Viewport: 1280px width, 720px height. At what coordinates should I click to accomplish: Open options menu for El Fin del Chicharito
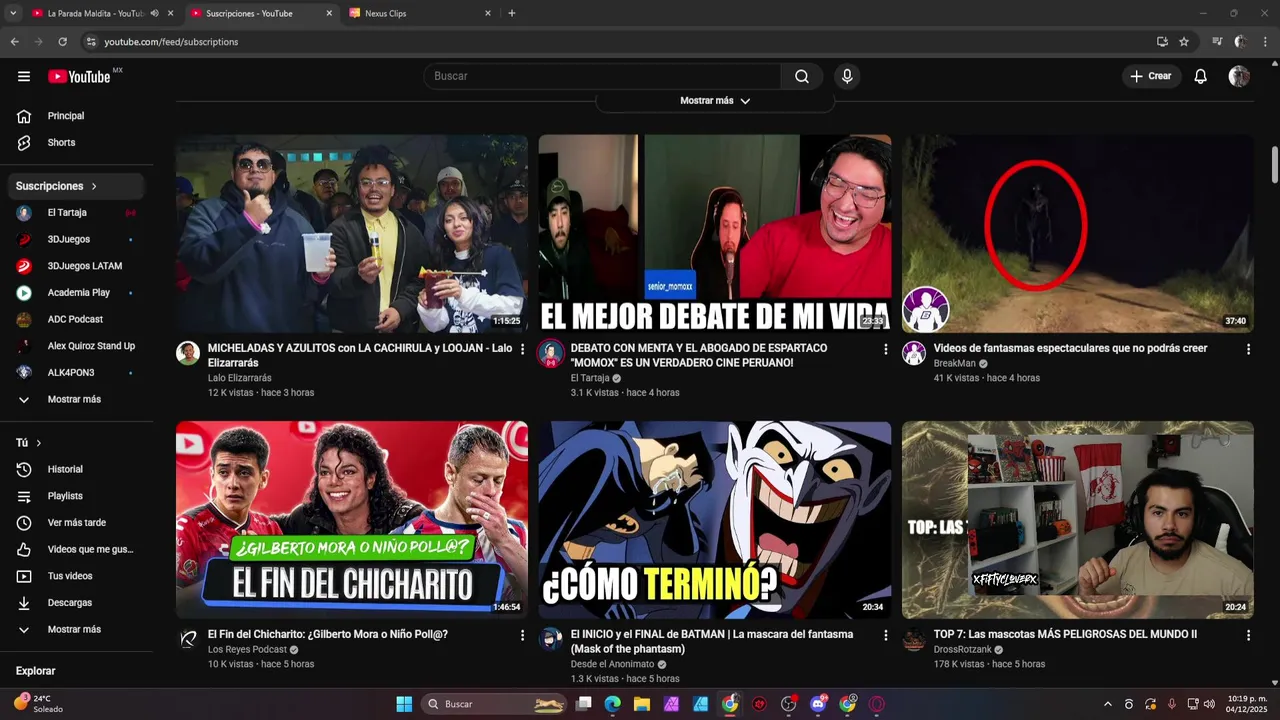(522, 635)
